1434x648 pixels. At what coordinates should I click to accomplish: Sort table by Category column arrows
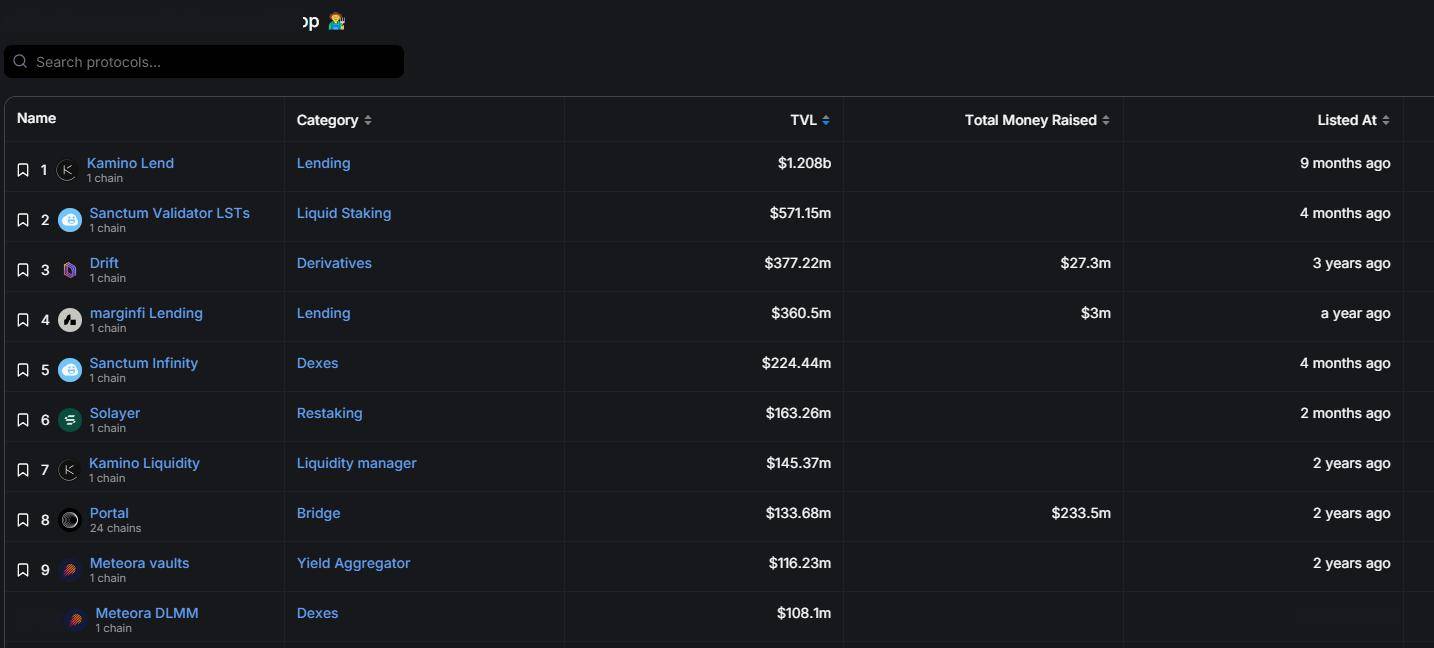tap(368, 120)
